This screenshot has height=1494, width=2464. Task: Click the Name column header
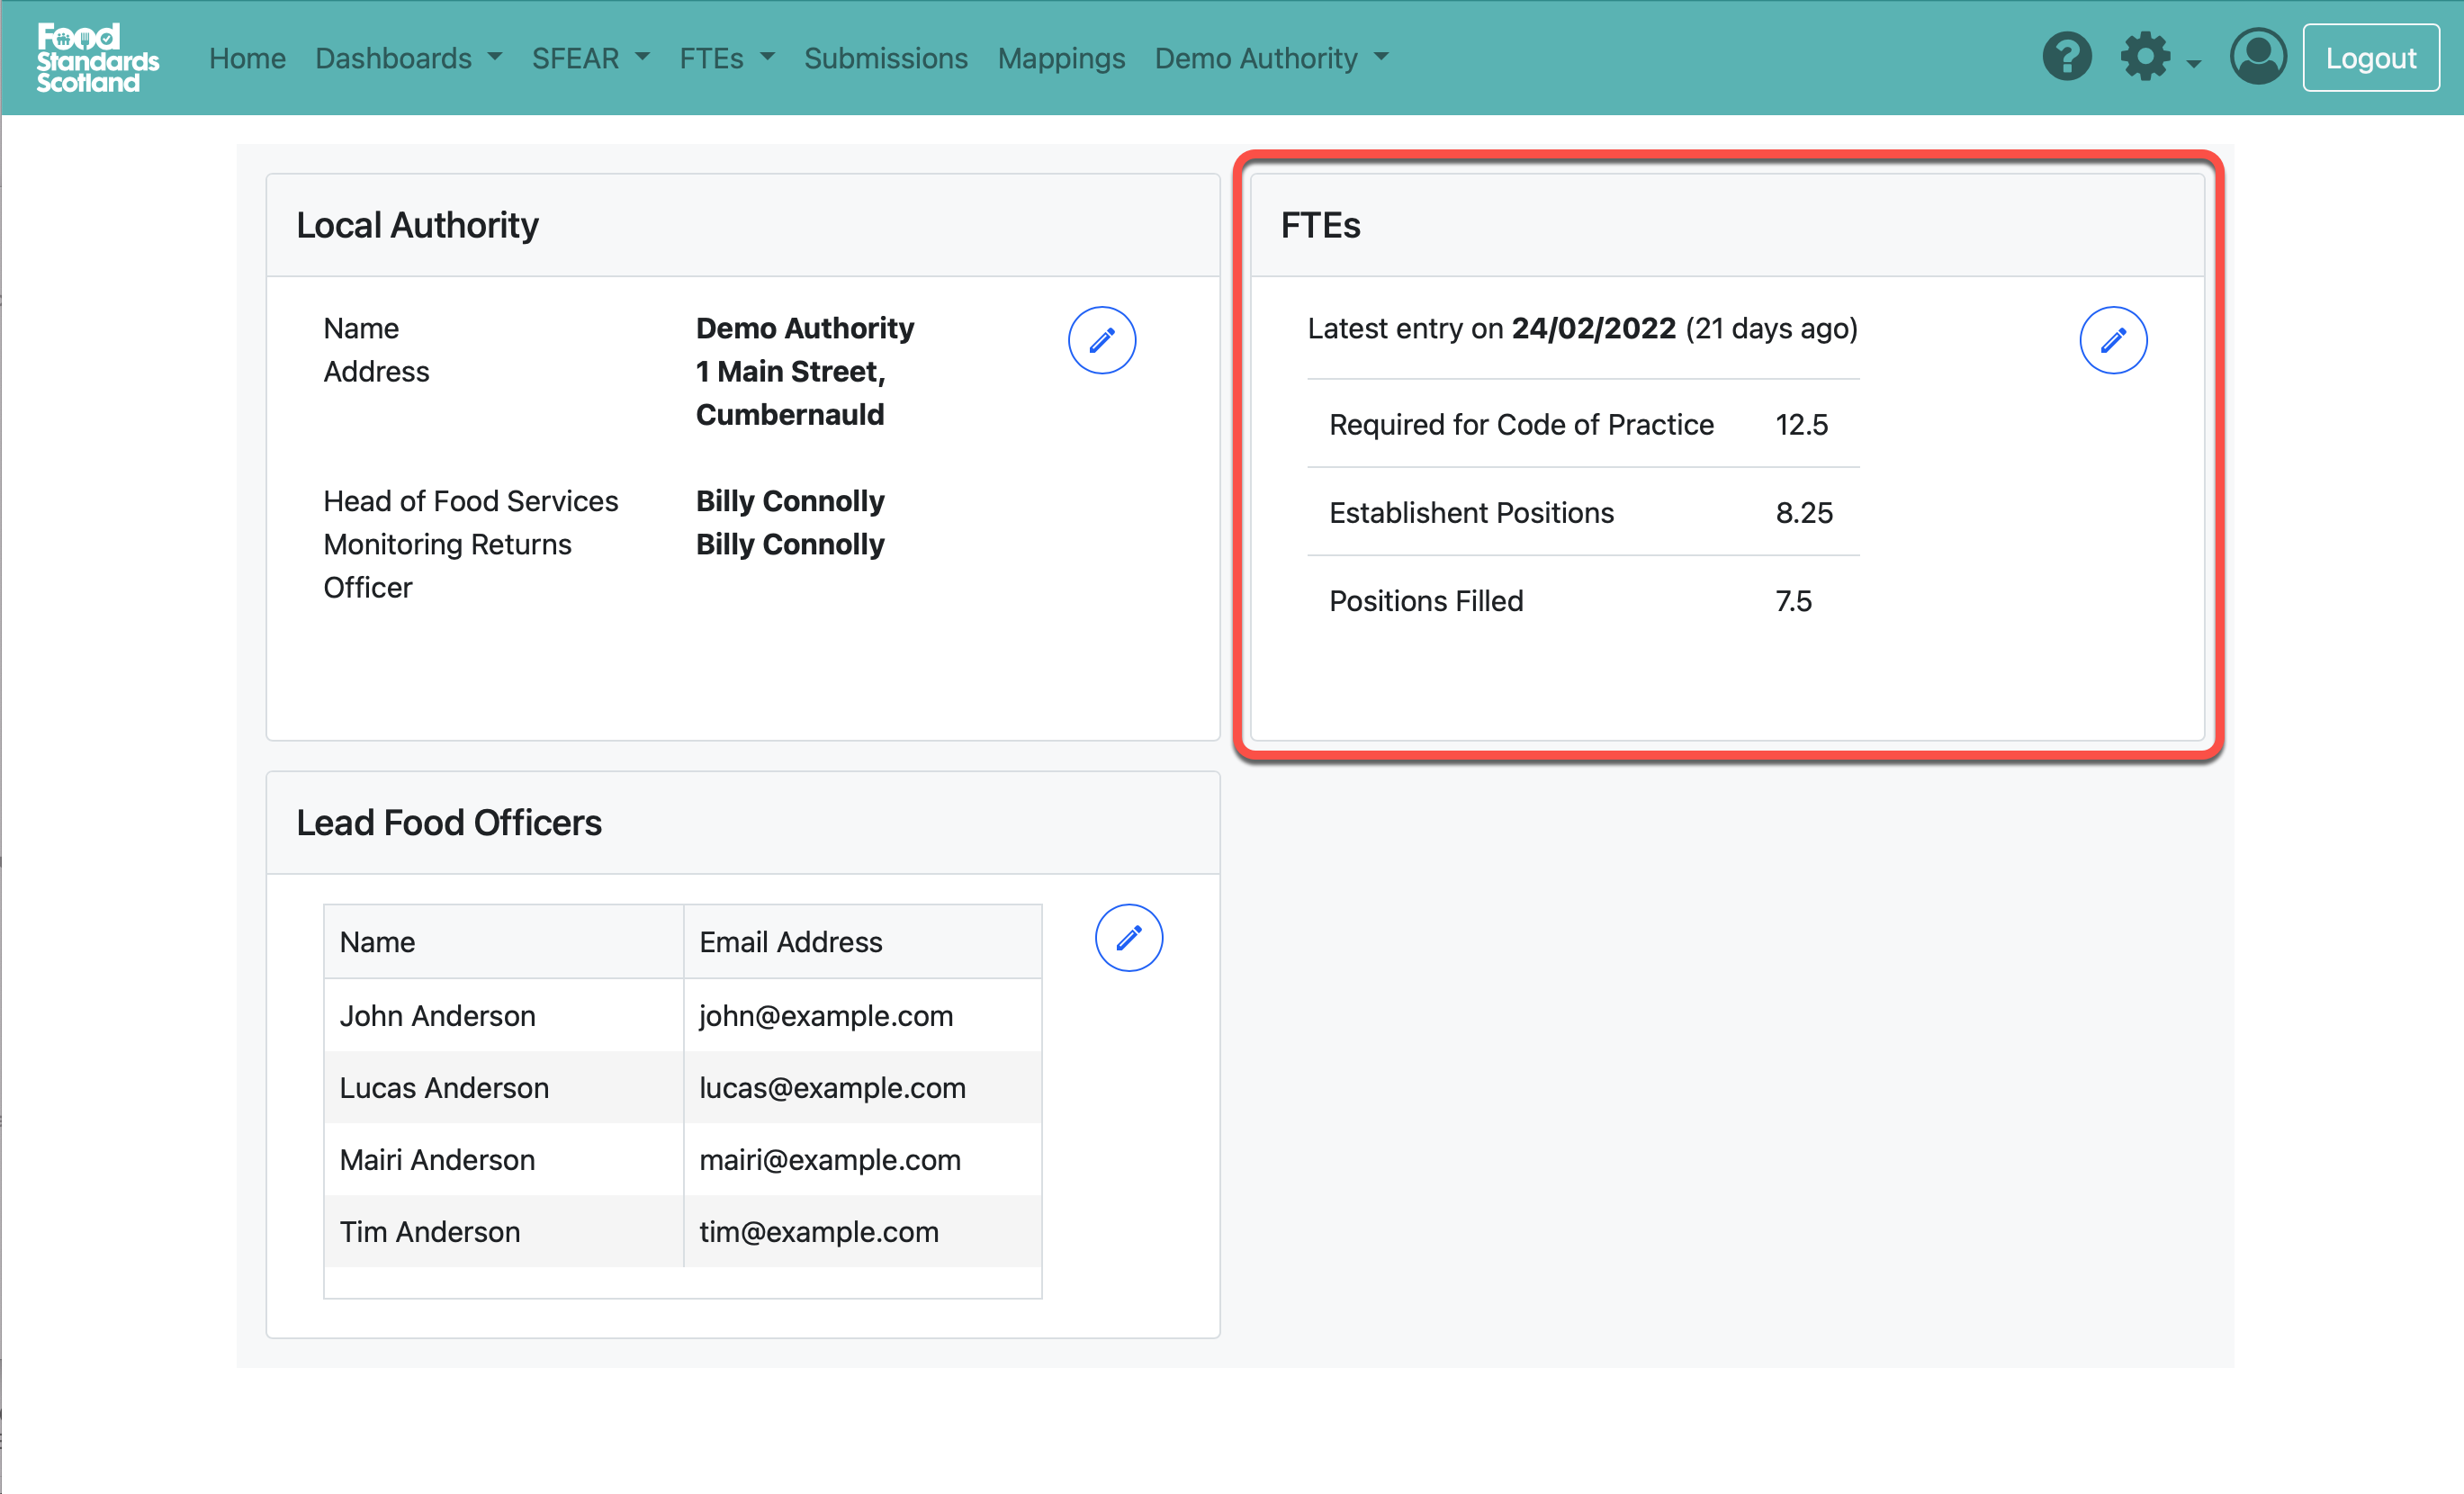click(503, 941)
